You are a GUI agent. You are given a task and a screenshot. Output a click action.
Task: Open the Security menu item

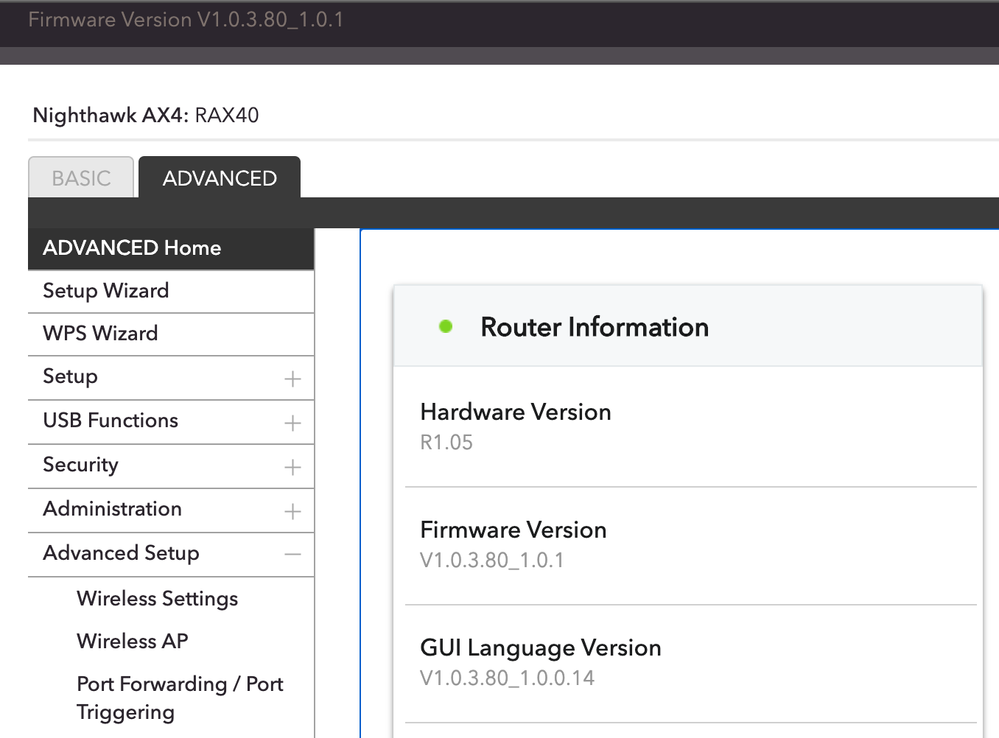pos(80,465)
